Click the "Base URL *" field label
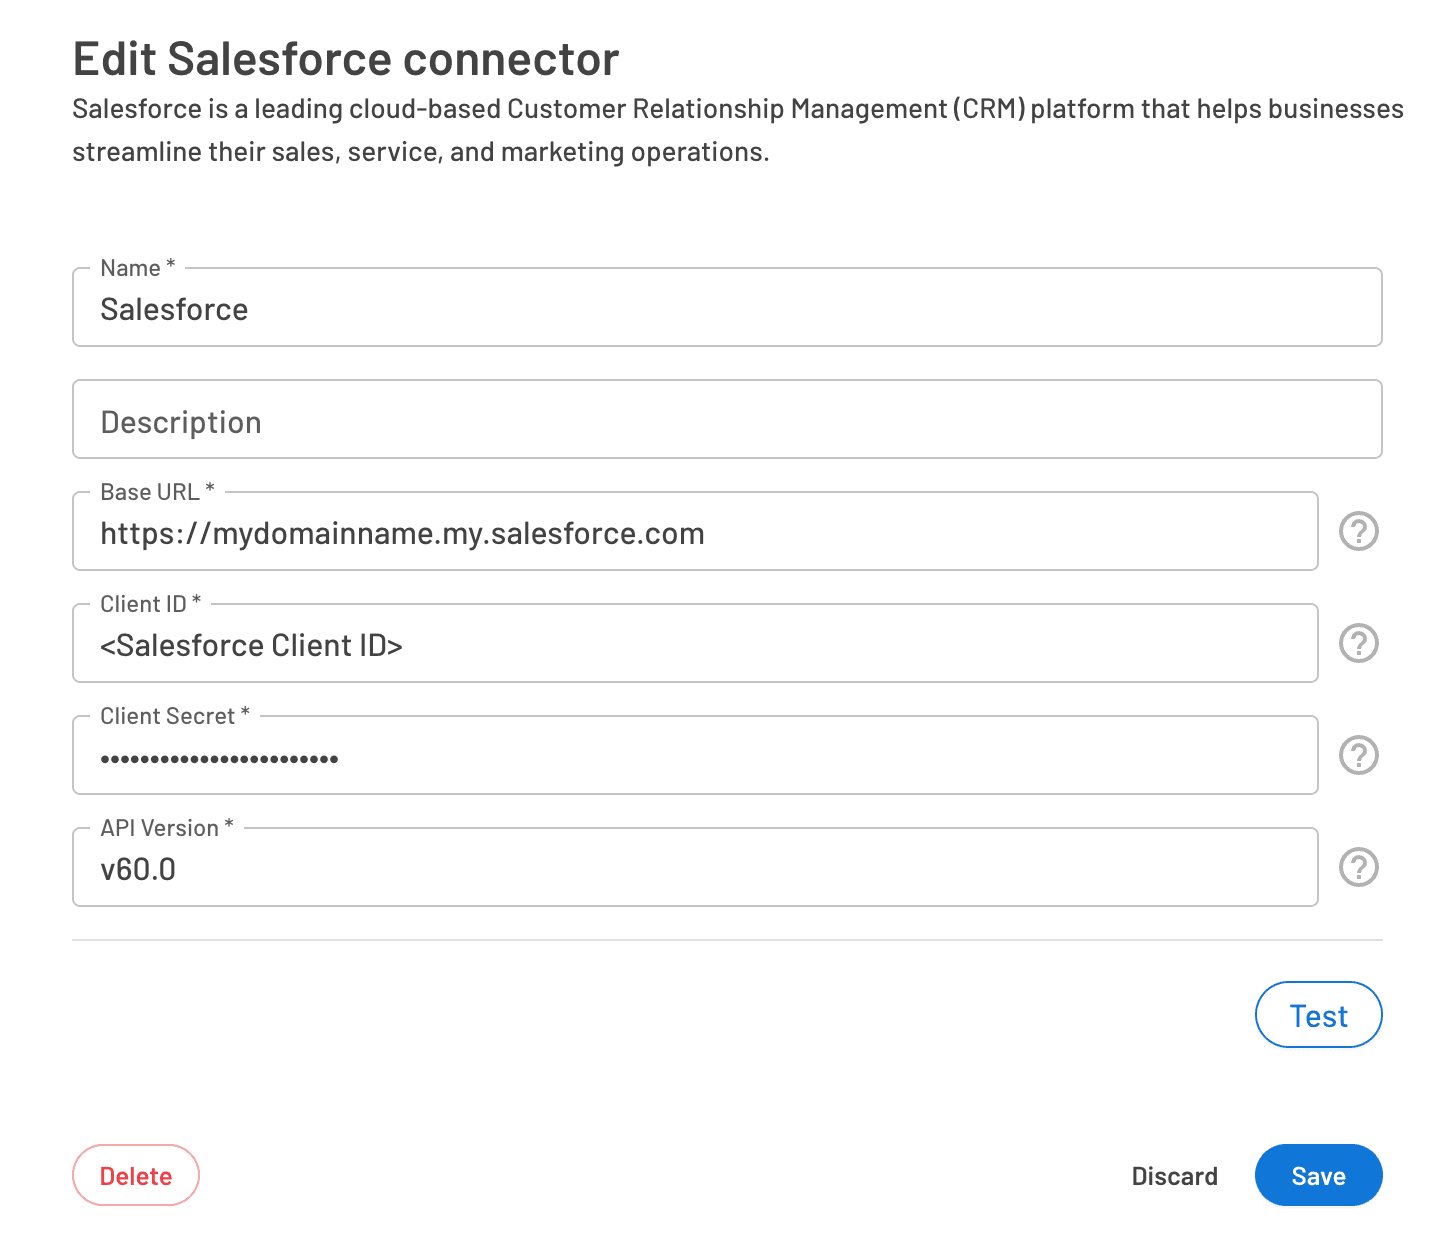1444x1250 pixels. click(x=157, y=492)
